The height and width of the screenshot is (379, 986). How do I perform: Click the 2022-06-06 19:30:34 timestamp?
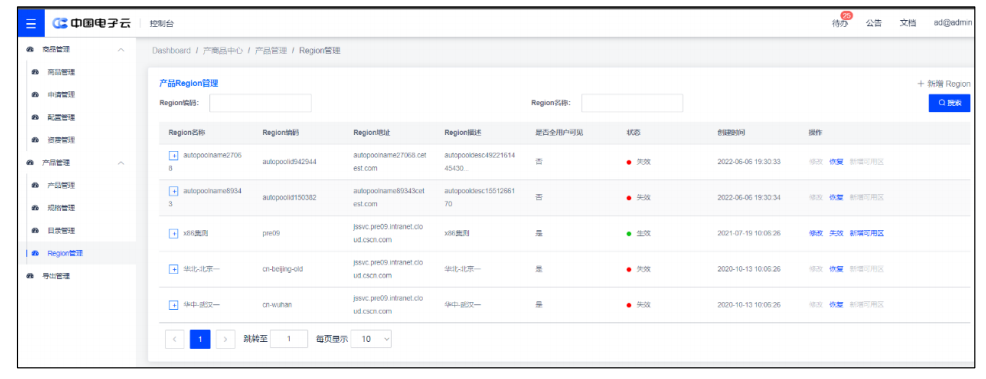pos(749,197)
